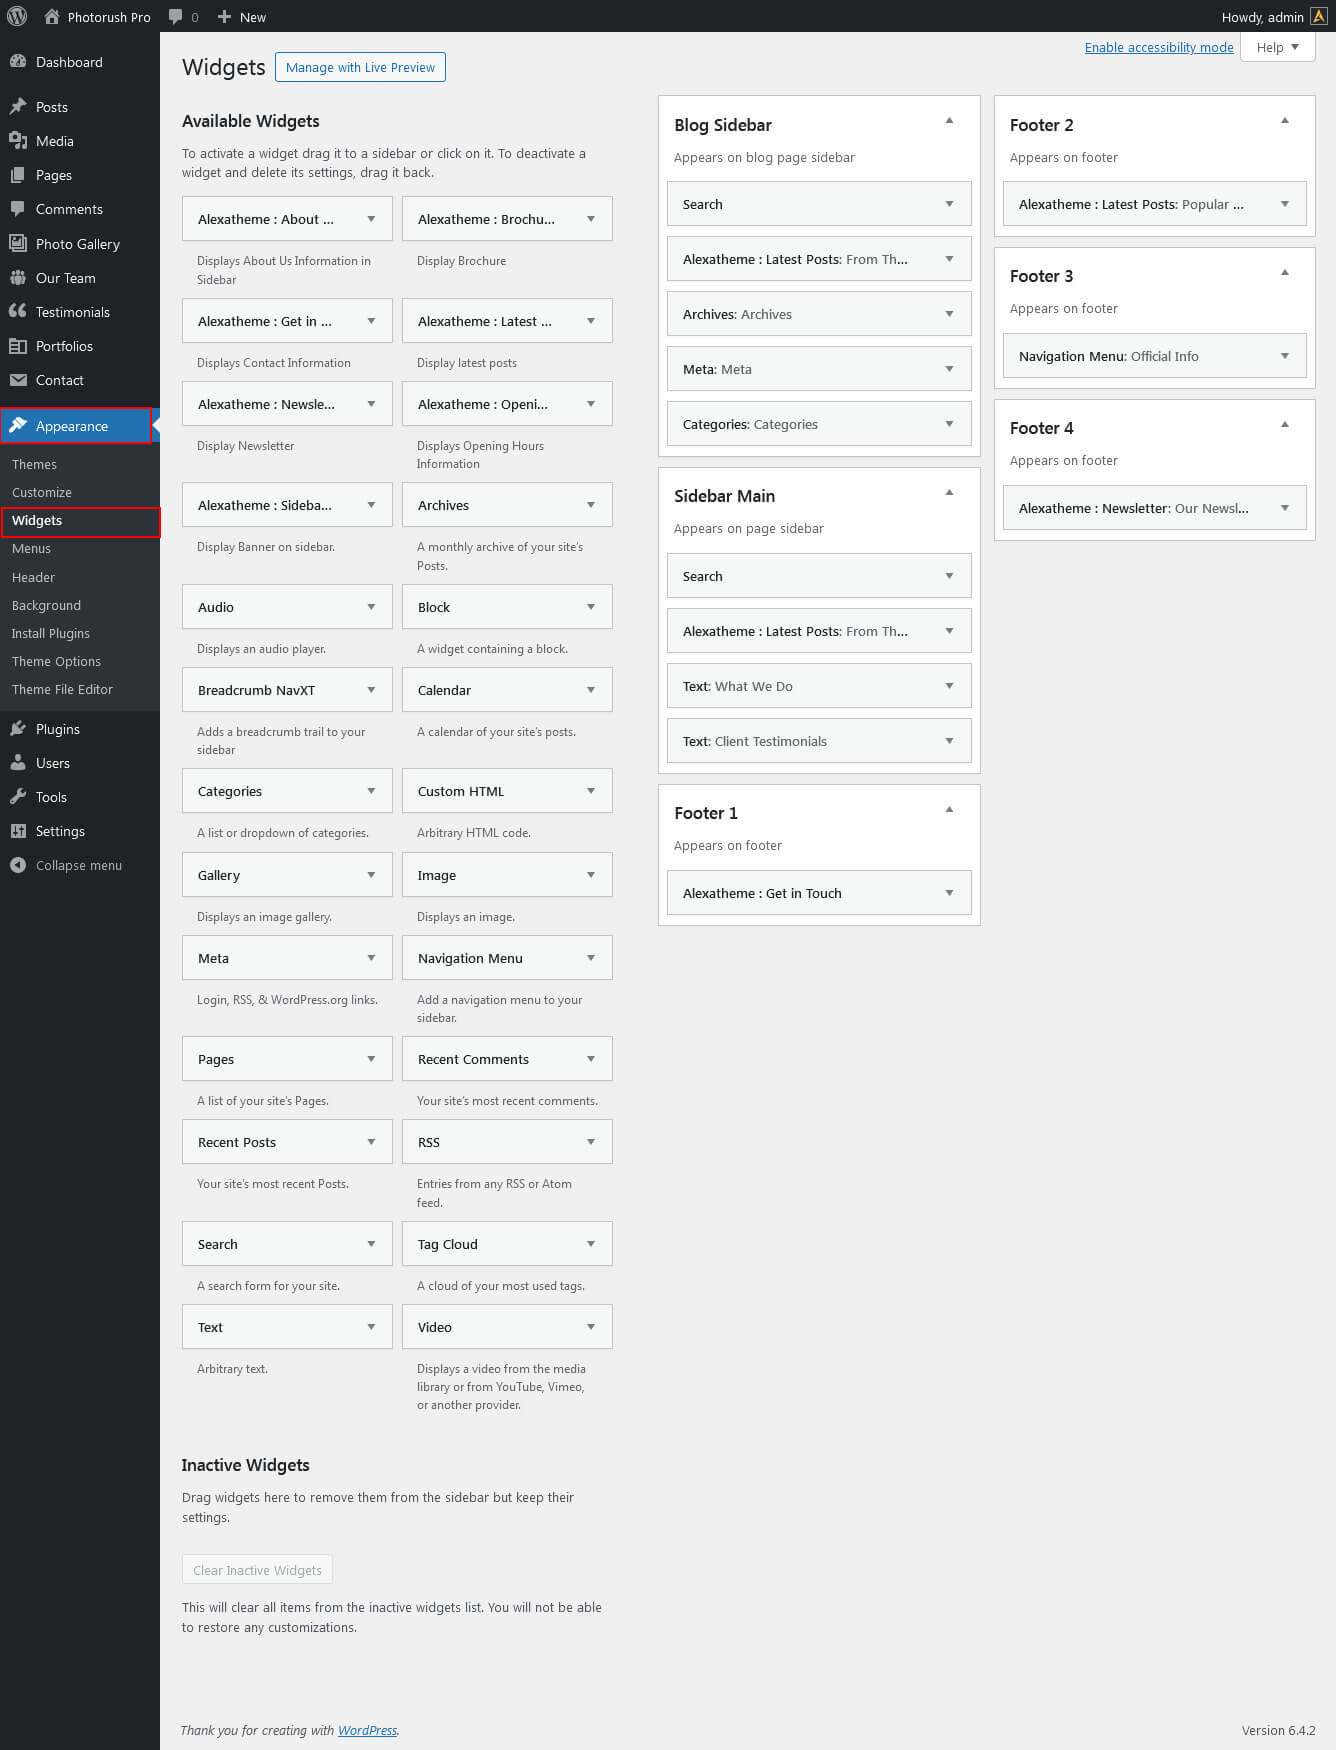Click the Settings sliders icon
The height and width of the screenshot is (1750, 1336).
coord(18,830)
